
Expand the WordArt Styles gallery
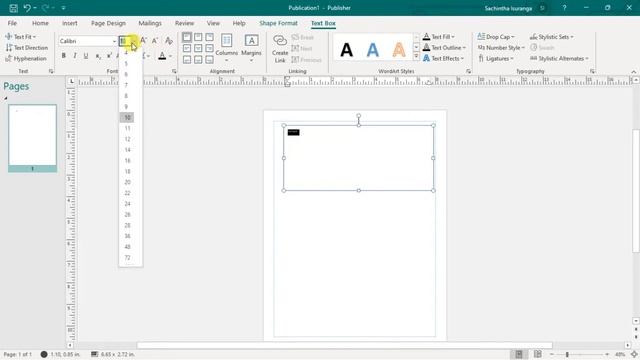point(416,57)
